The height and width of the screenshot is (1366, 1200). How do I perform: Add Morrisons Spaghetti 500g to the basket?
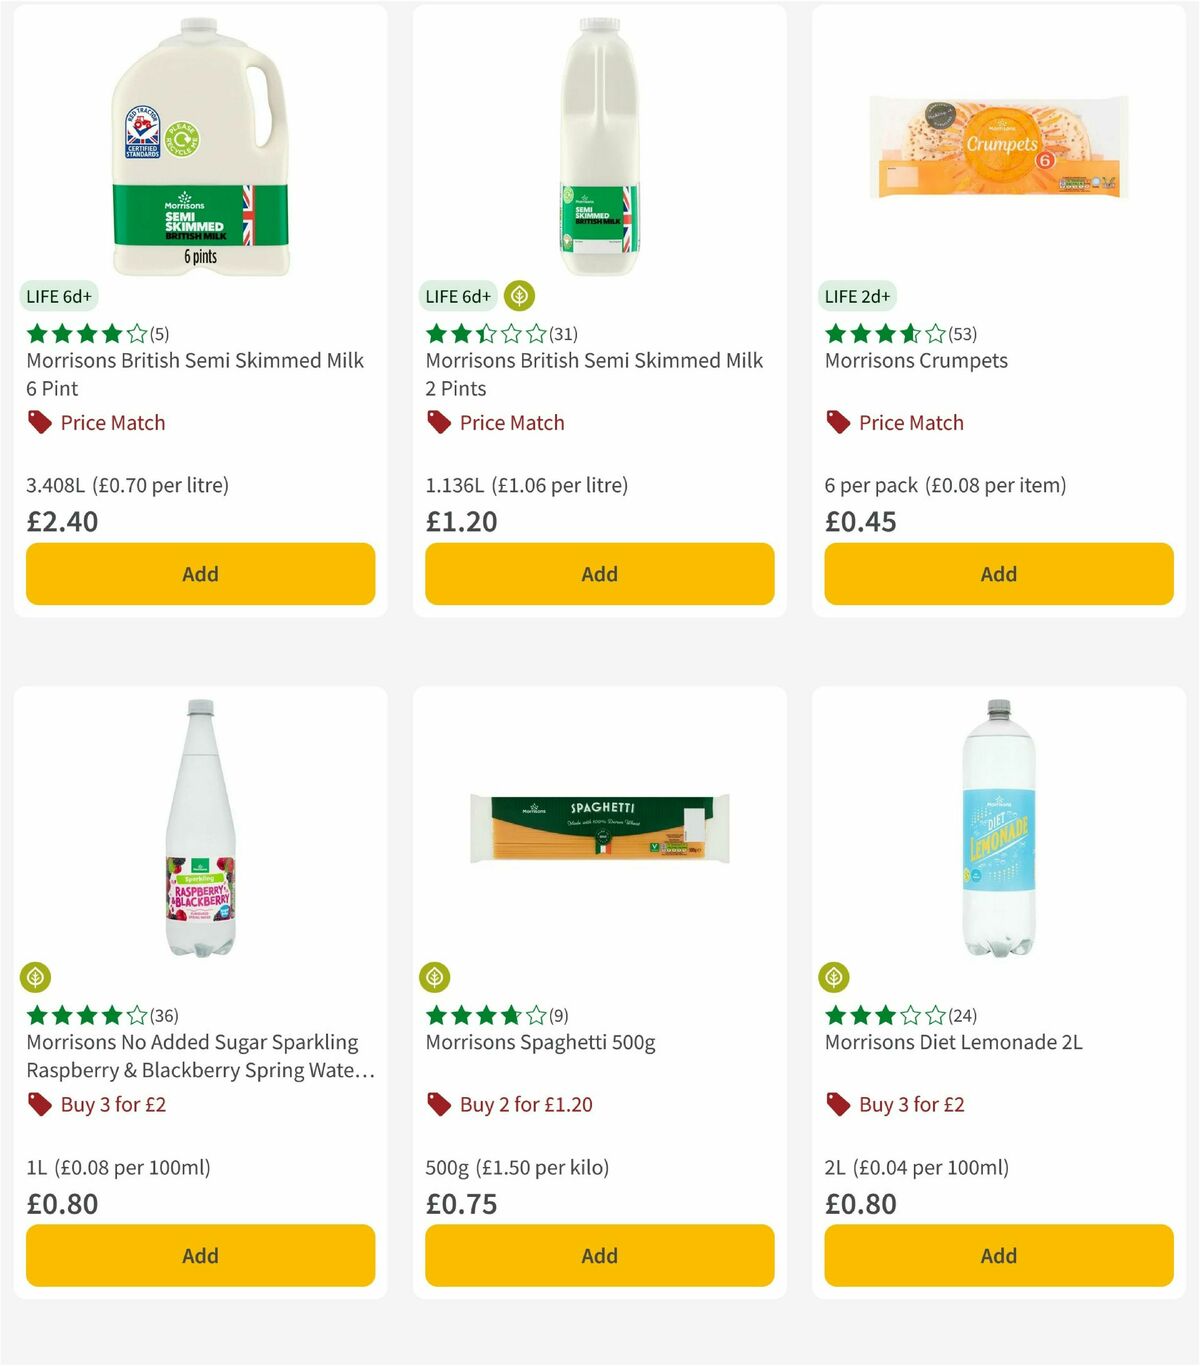[x=598, y=1255]
